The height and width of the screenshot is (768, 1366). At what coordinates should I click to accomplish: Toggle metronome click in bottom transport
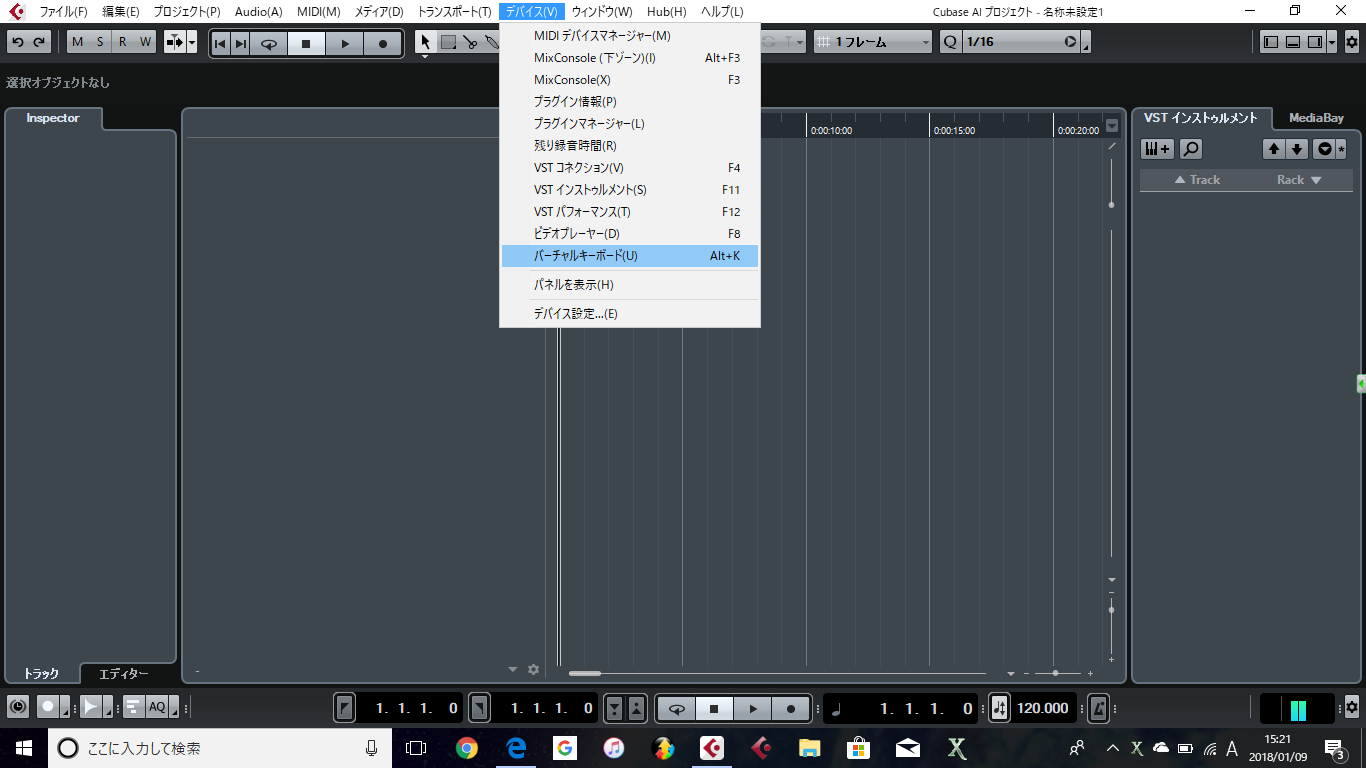point(1098,708)
